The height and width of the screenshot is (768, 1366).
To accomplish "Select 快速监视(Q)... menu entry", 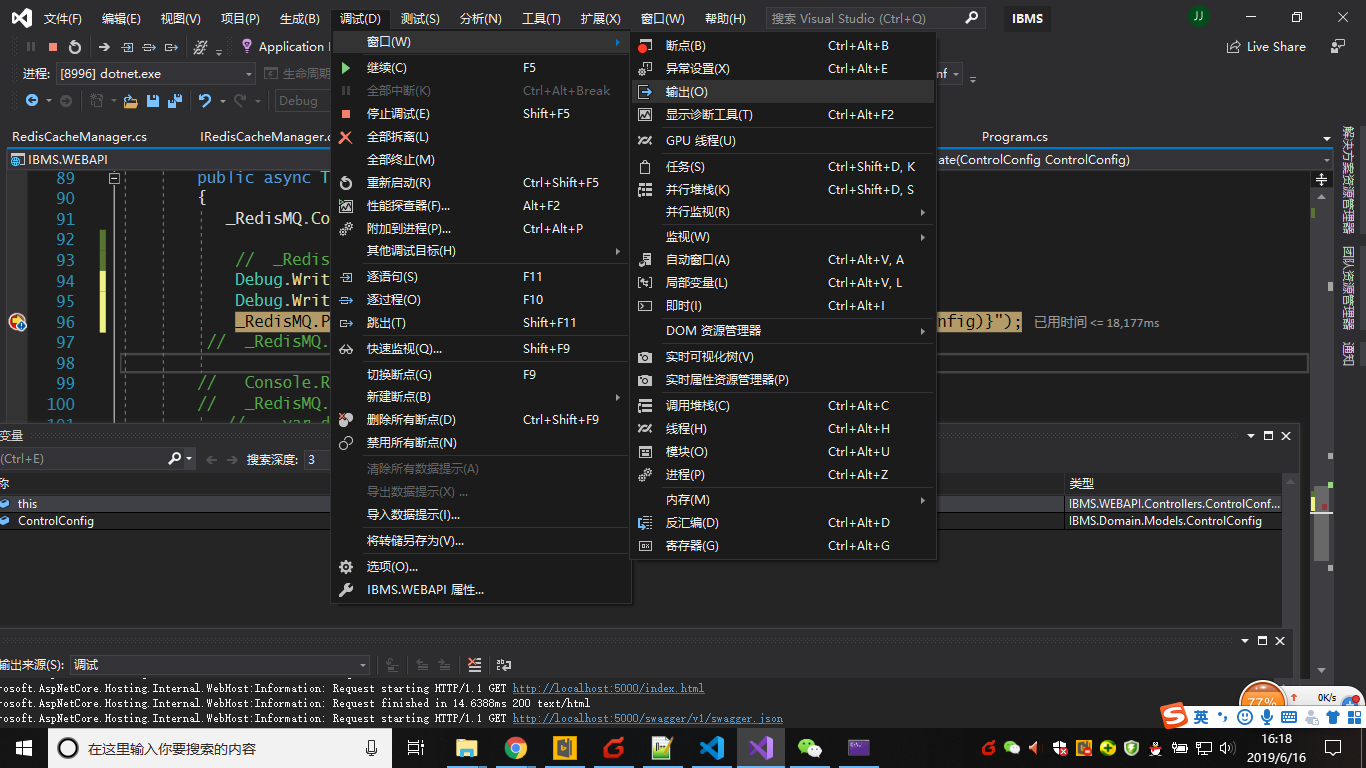I will [480, 349].
